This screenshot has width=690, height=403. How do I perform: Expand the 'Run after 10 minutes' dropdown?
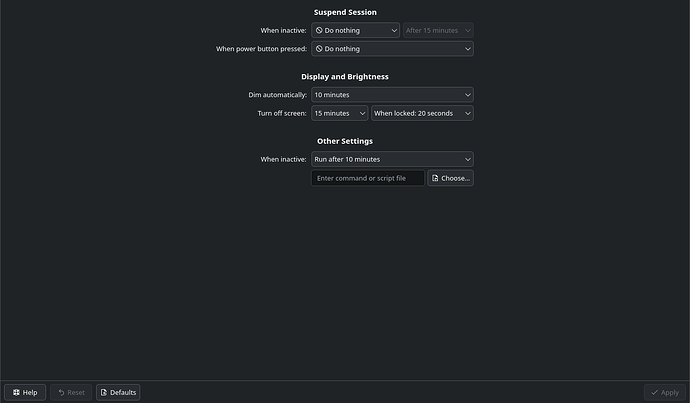[392, 159]
